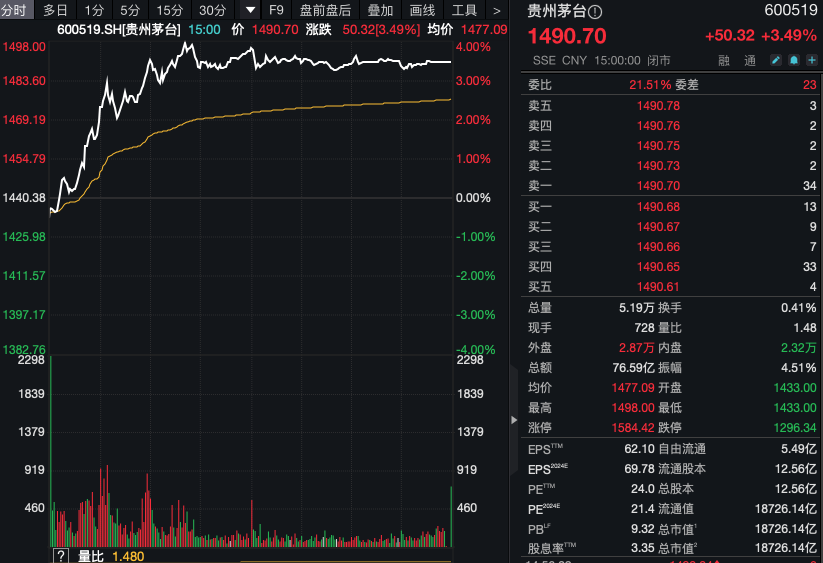Click the PE TTM value 24.0

coord(642,488)
